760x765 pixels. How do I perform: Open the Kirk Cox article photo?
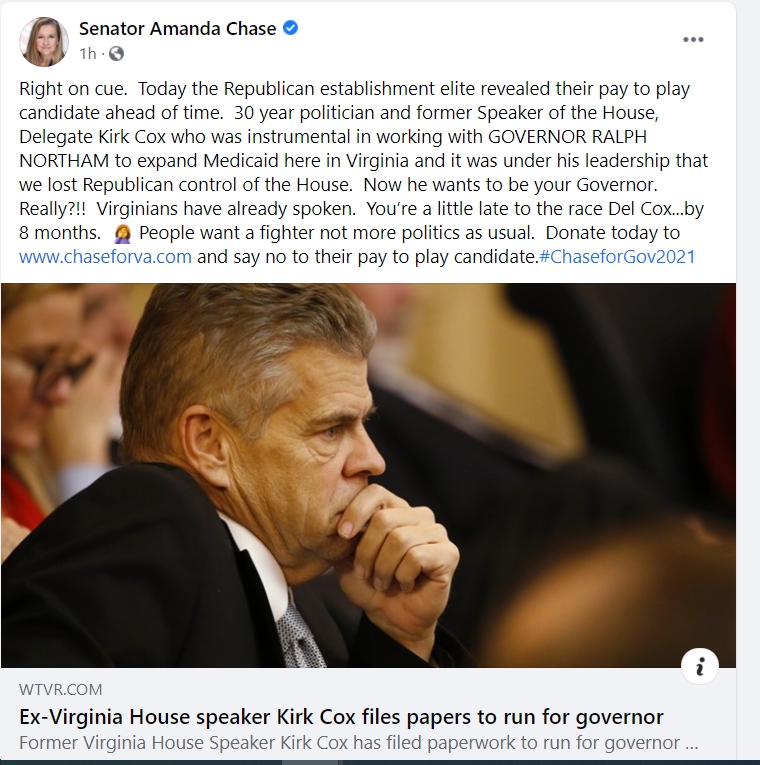pyautogui.click(x=368, y=475)
